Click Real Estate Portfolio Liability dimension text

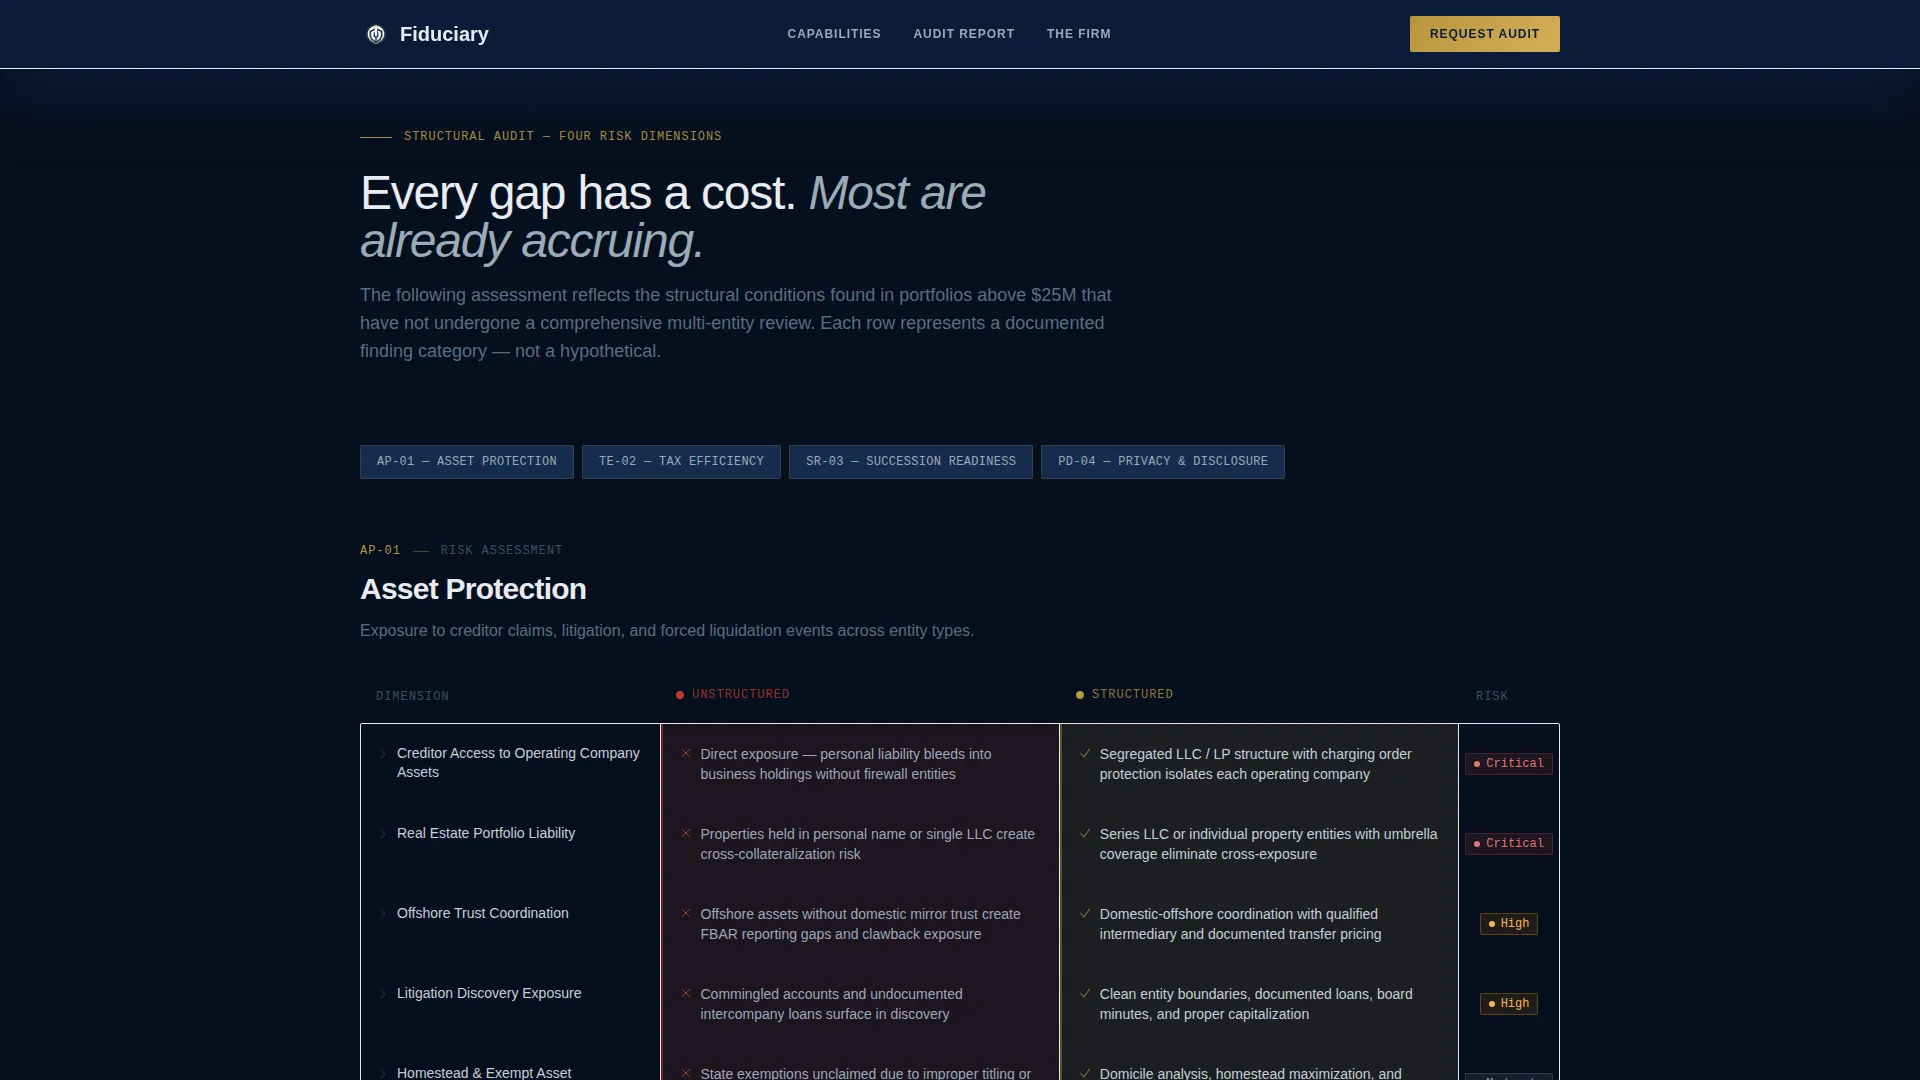[486, 834]
